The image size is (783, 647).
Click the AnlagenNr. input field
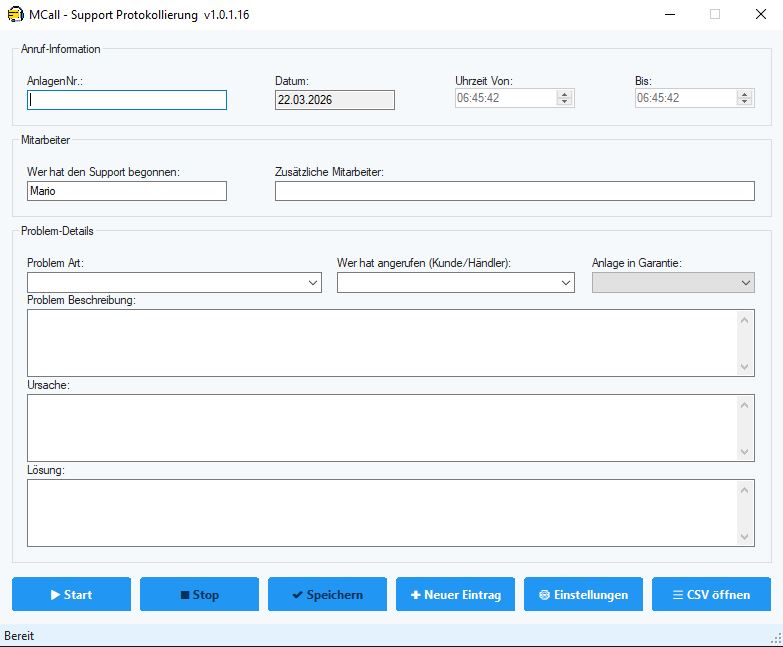[127, 100]
